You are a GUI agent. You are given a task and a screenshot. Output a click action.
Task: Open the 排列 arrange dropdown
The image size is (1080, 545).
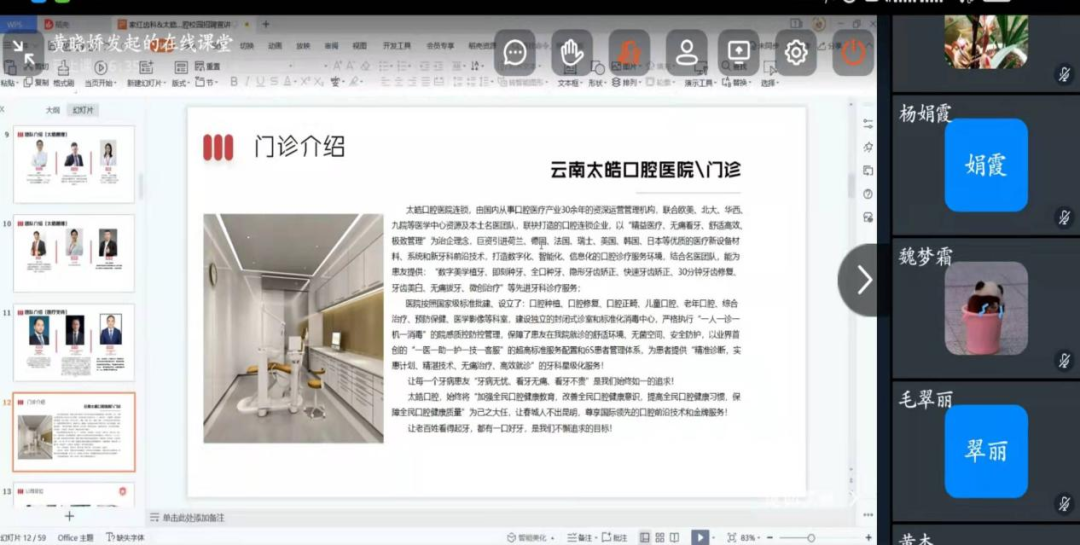point(626,83)
